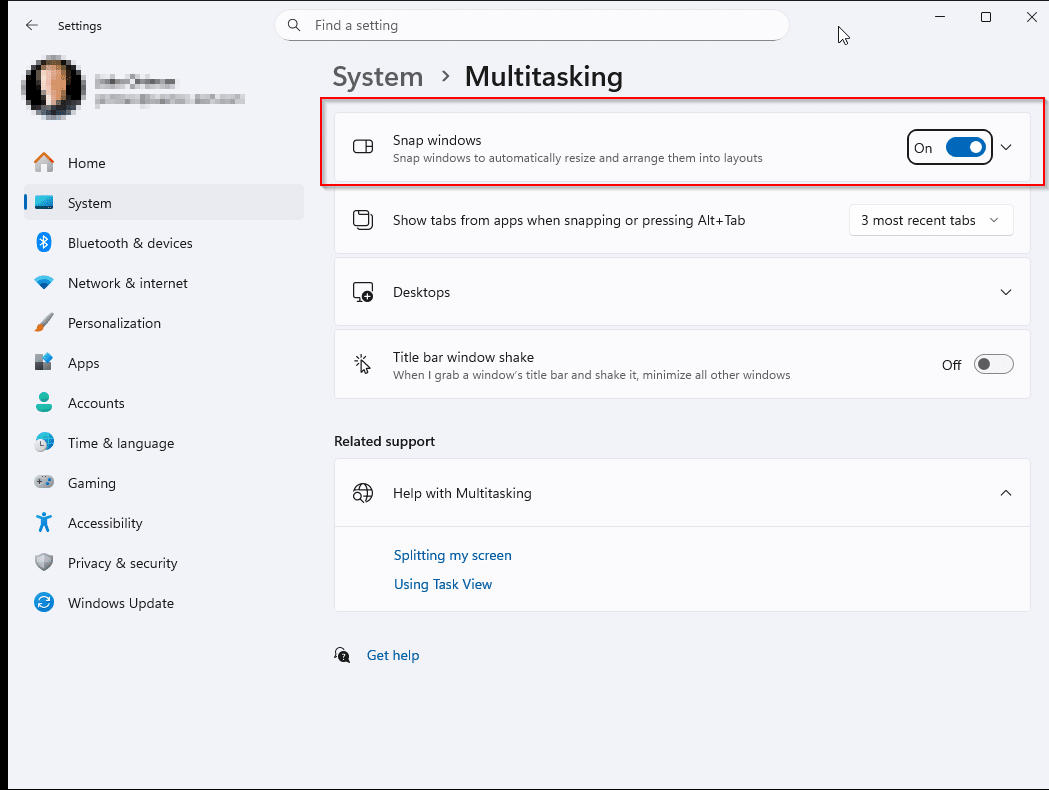Click the Privacy shield icon

[x=44, y=563]
